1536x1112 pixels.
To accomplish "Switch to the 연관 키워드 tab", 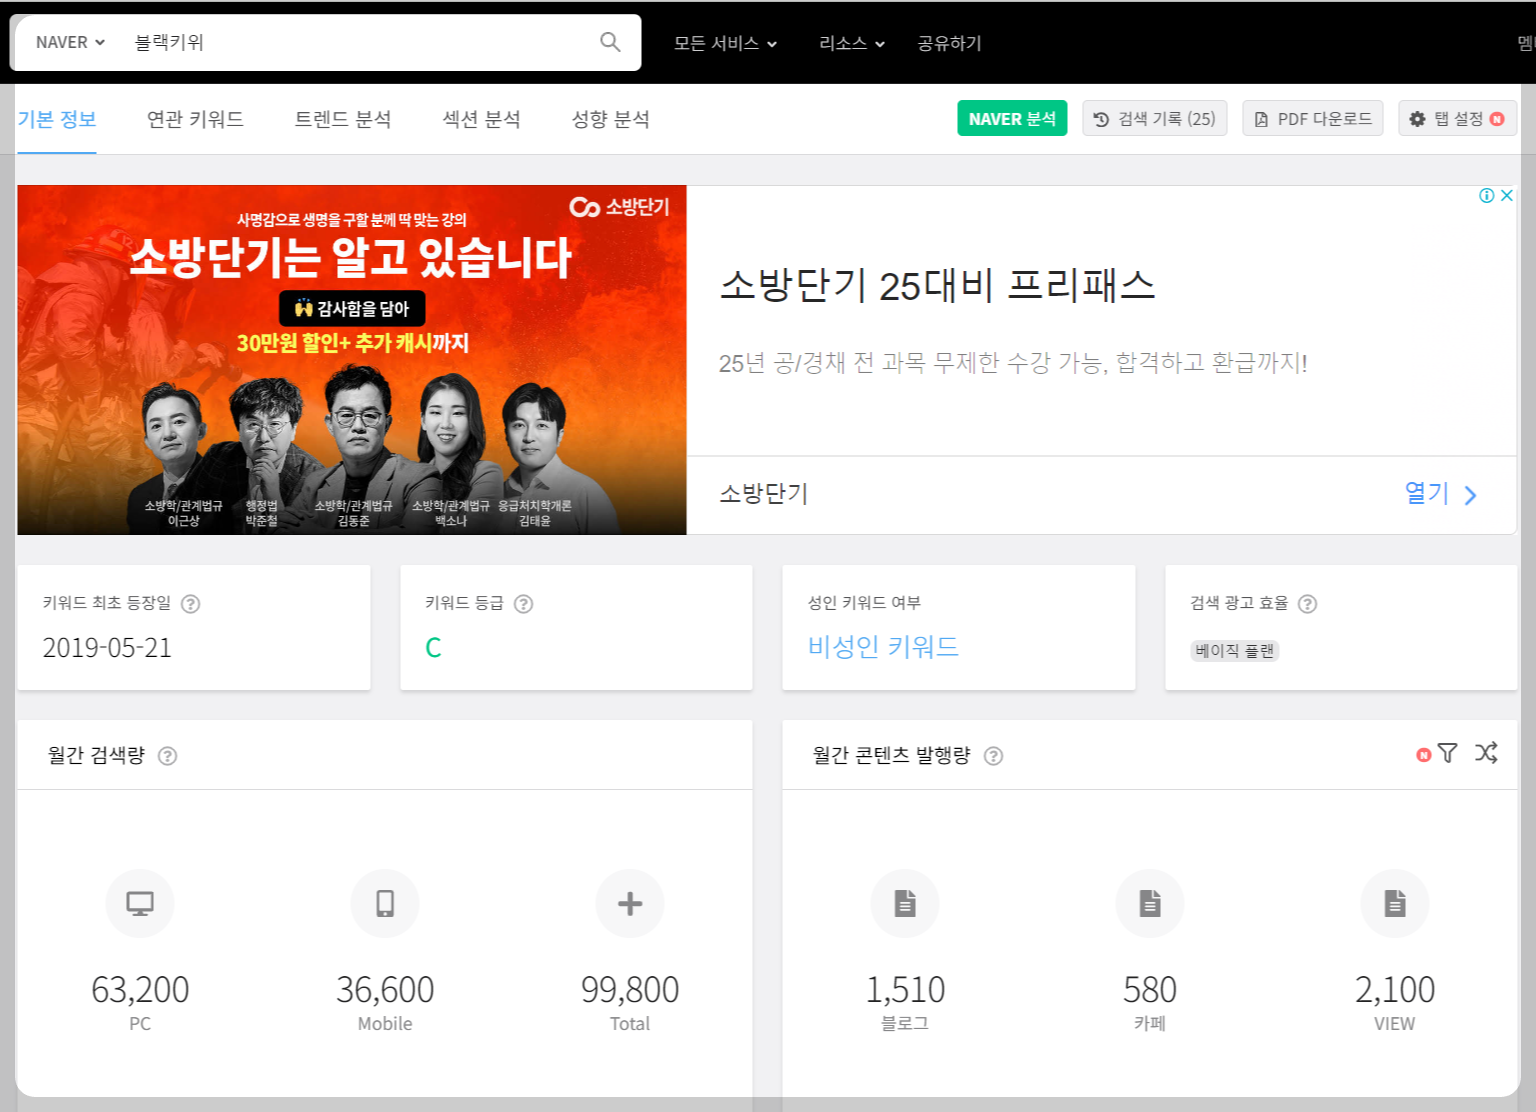I will pyautogui.click(x=195, y=119).
